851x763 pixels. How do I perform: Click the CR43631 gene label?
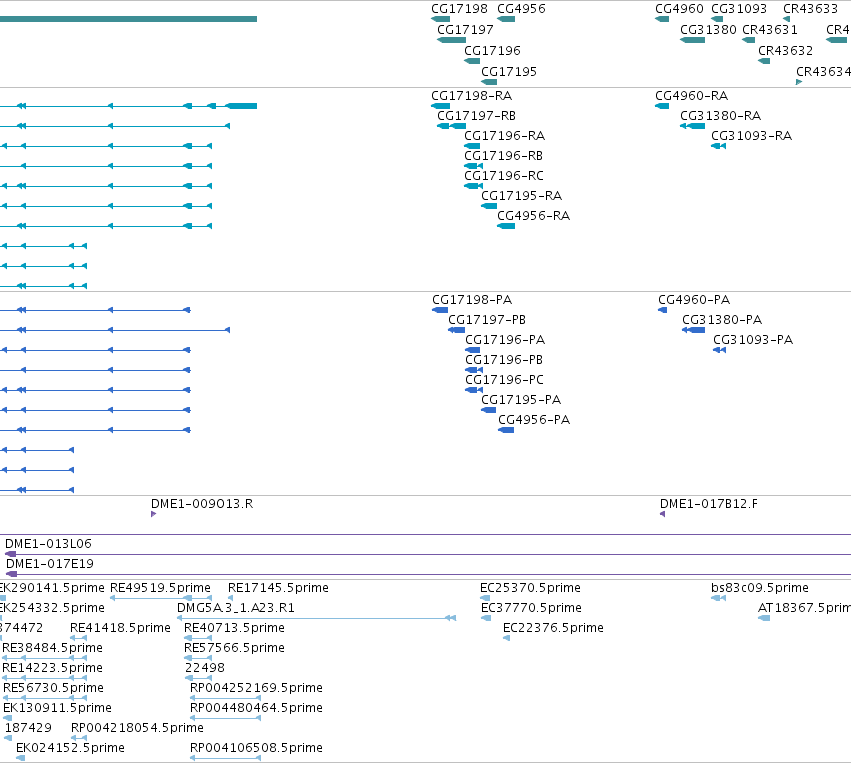770,30
